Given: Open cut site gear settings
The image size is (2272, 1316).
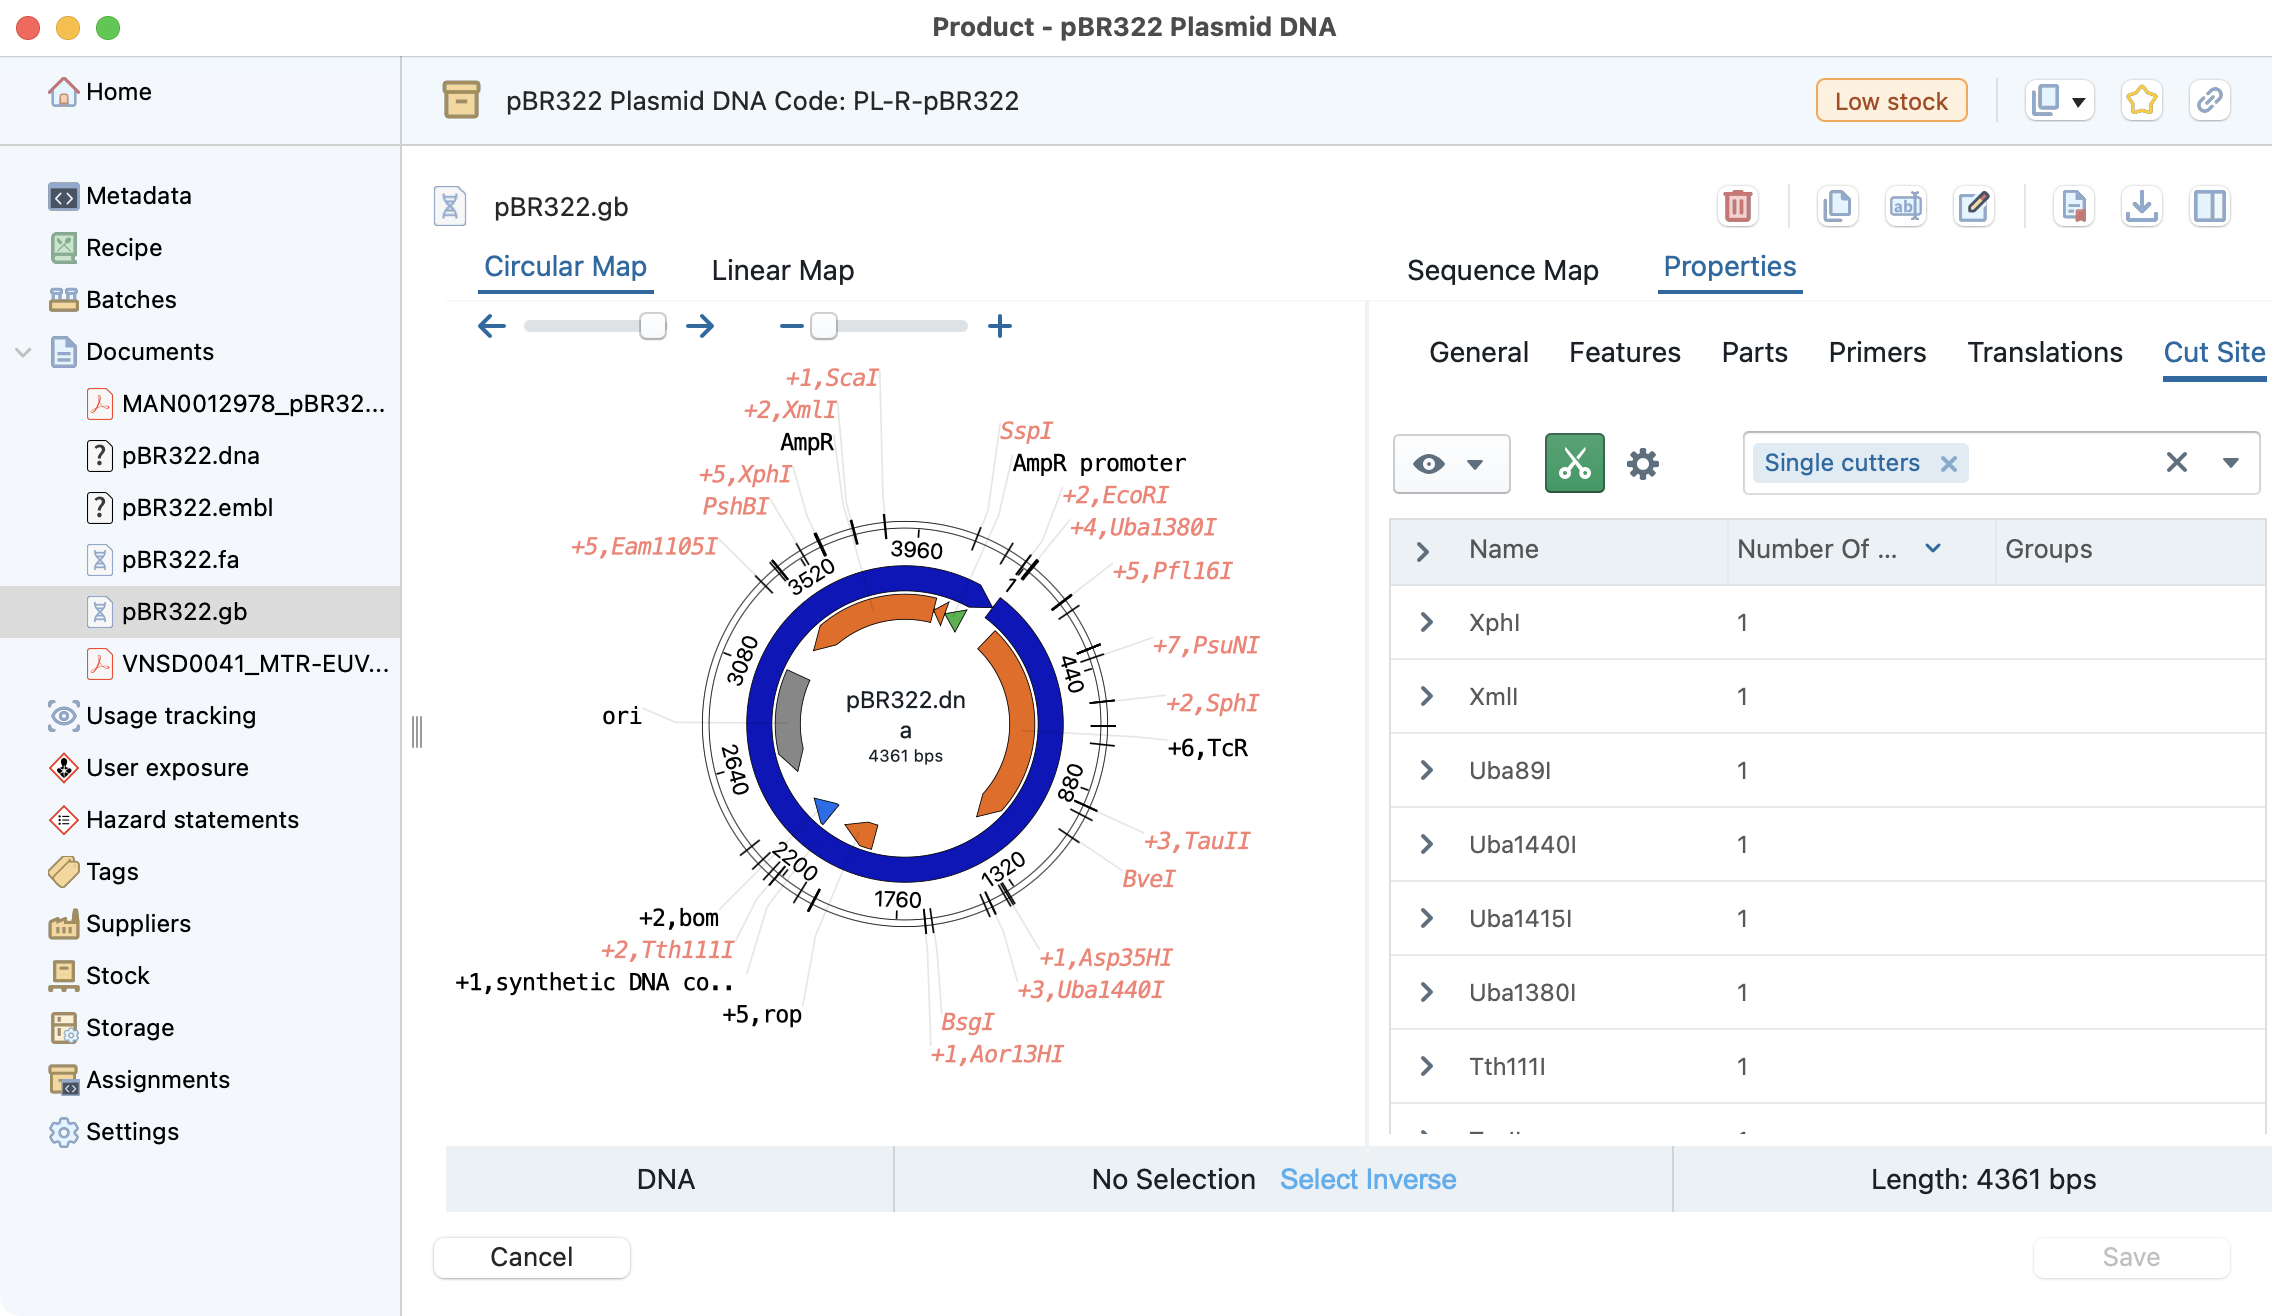Looking at the screenshot, I should (x=1642, y=463).
